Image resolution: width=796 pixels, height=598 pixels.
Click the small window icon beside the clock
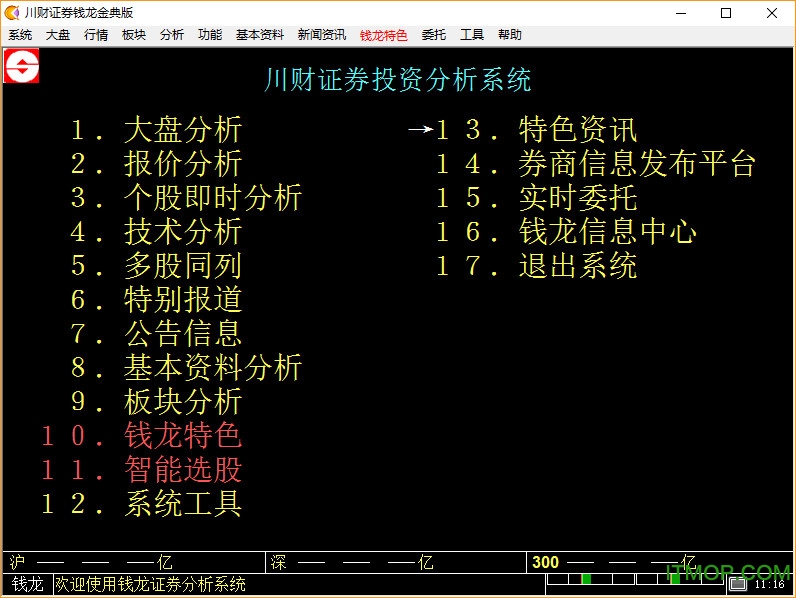pyautogui.click(x=738, y=584)
